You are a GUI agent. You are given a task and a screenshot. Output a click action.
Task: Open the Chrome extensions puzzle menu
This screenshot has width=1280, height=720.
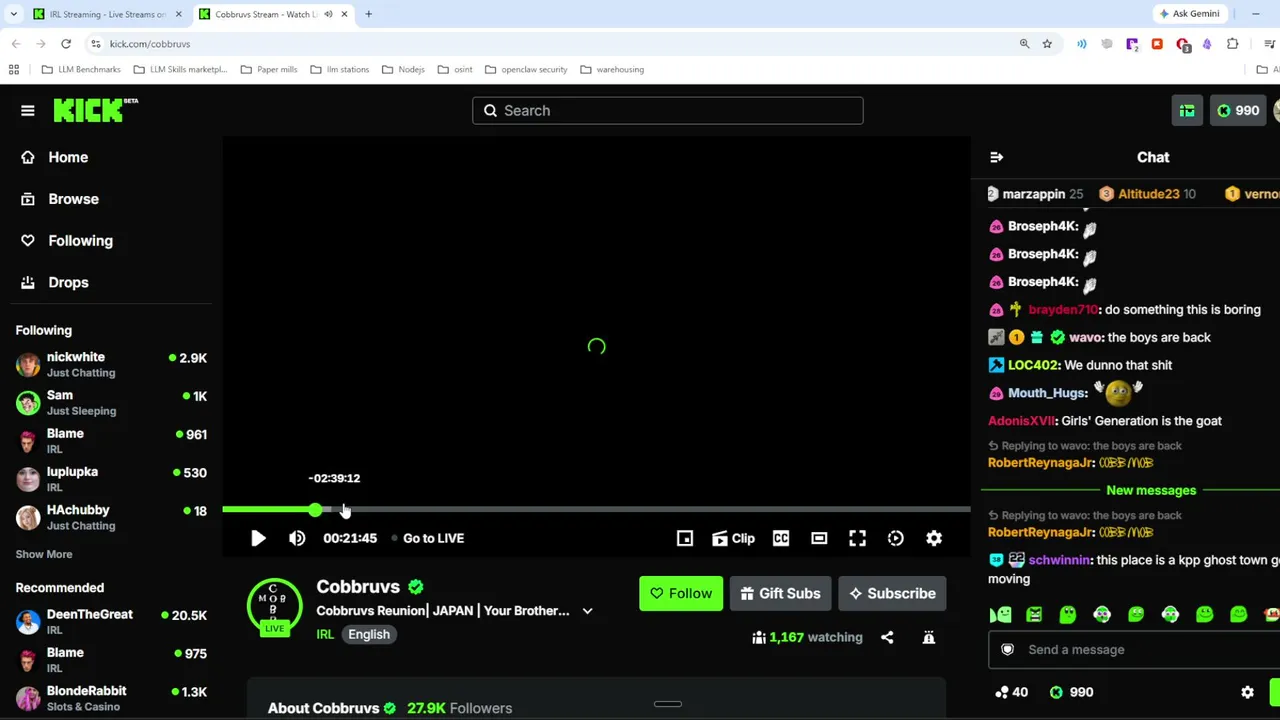coord(1232,44)
